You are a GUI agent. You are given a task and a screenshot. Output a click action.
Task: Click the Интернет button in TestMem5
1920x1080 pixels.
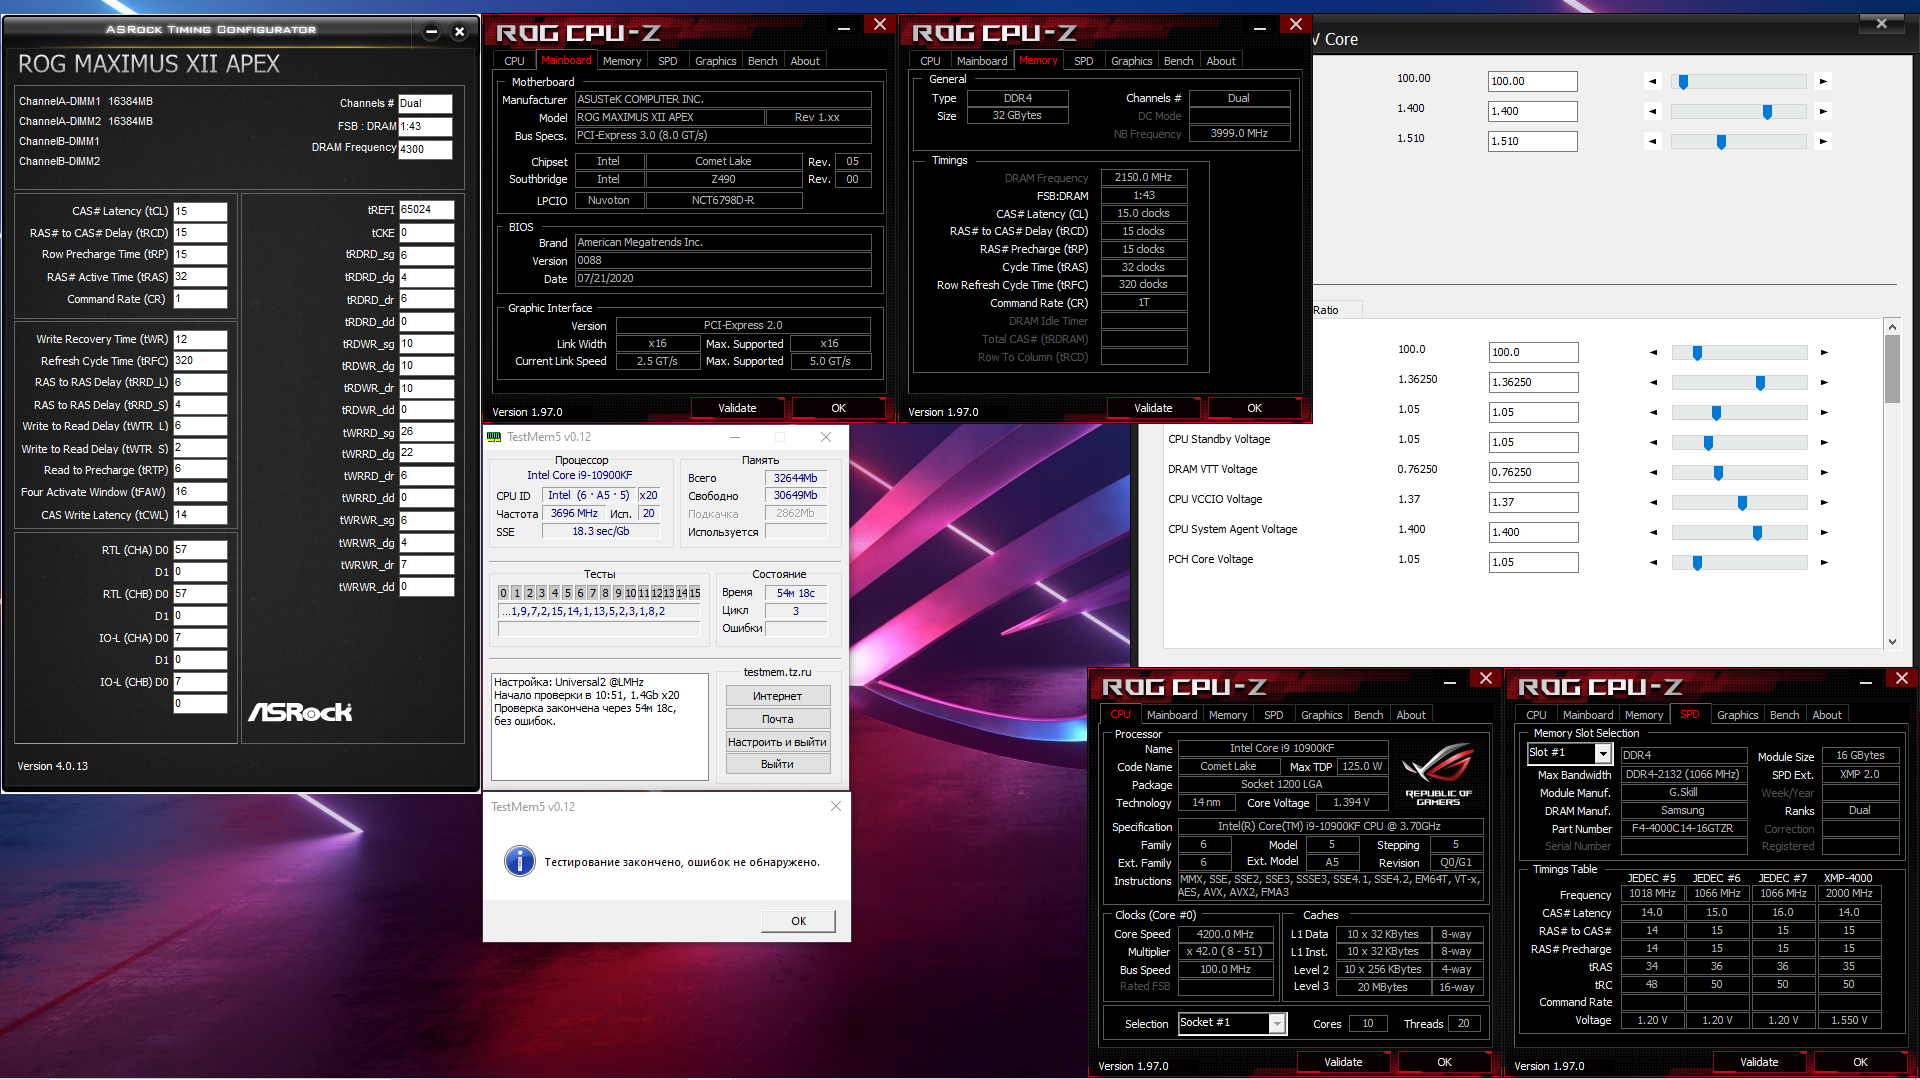777,696
